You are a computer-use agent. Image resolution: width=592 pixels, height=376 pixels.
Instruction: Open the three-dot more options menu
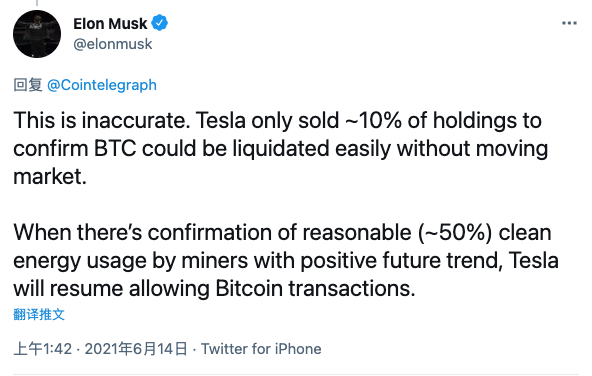(x=569, y=23)
